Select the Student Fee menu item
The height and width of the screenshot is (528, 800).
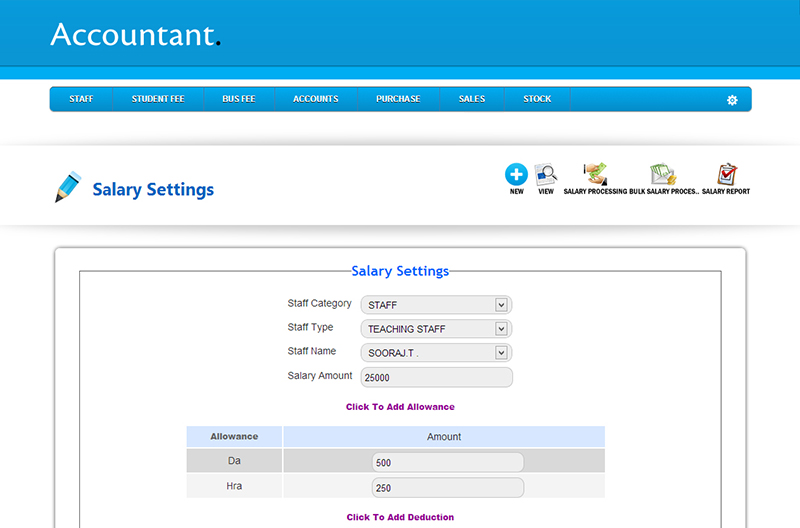[158, 99]
